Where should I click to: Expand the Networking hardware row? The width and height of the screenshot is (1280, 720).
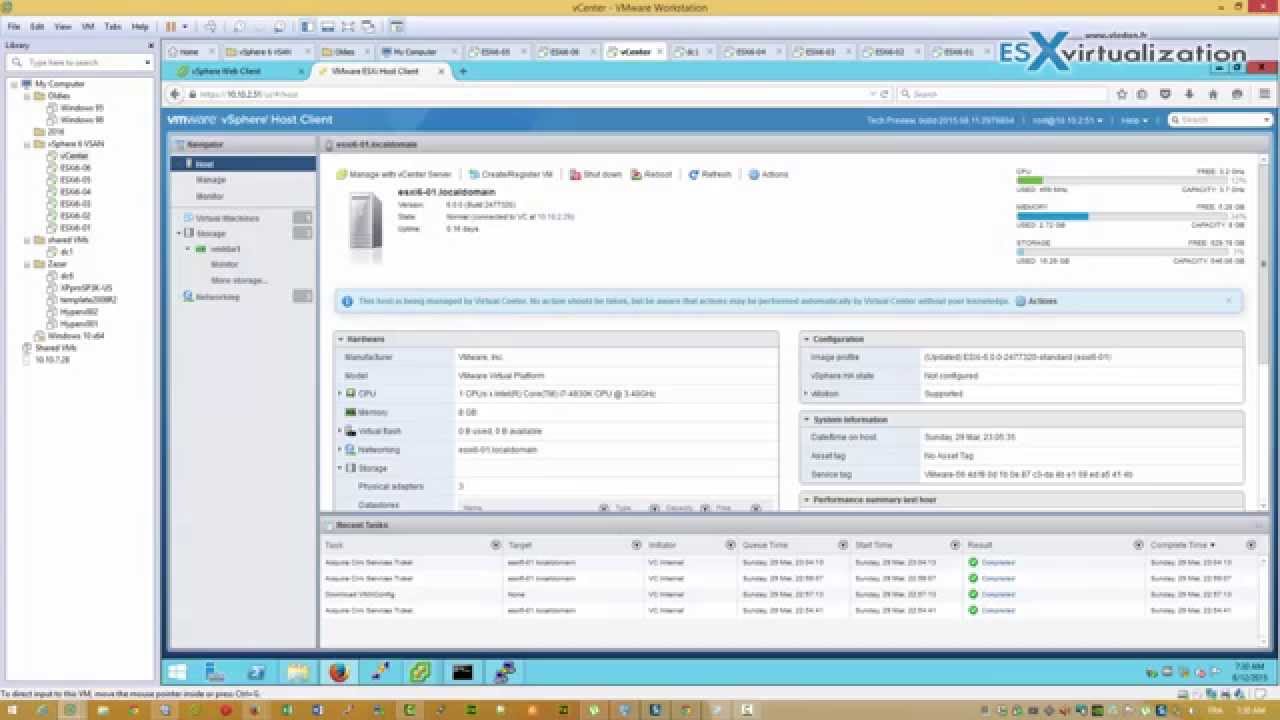pos(340,450)
